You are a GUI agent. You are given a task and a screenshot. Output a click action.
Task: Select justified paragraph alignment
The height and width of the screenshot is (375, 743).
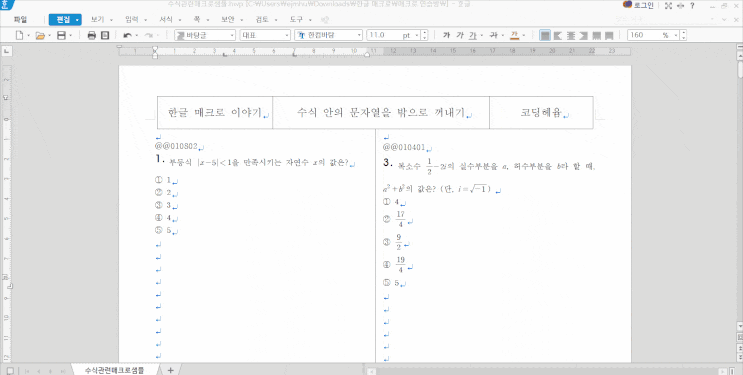pos(545,35)
